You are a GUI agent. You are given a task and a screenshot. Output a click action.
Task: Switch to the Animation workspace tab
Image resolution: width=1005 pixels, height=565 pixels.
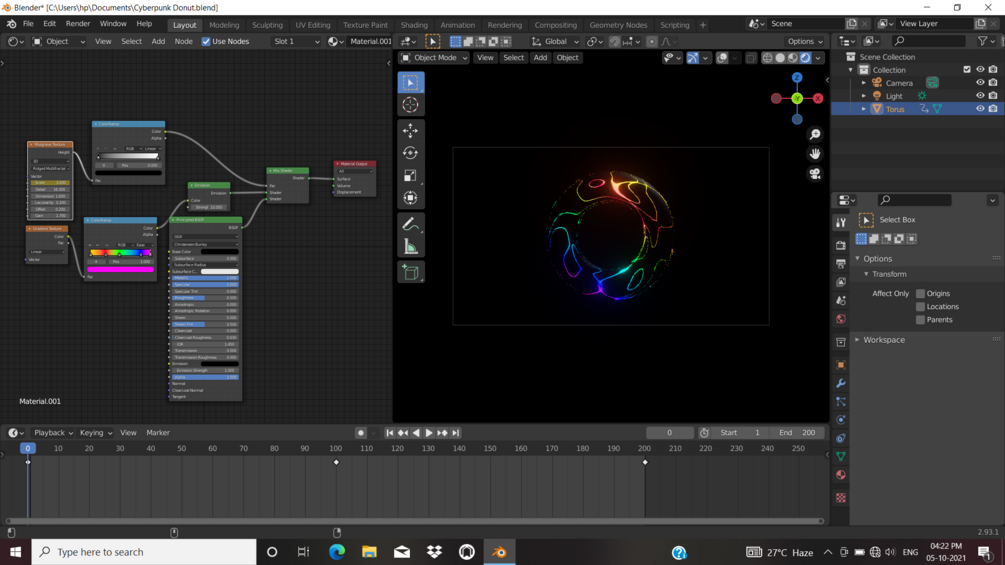pos(458,25)
